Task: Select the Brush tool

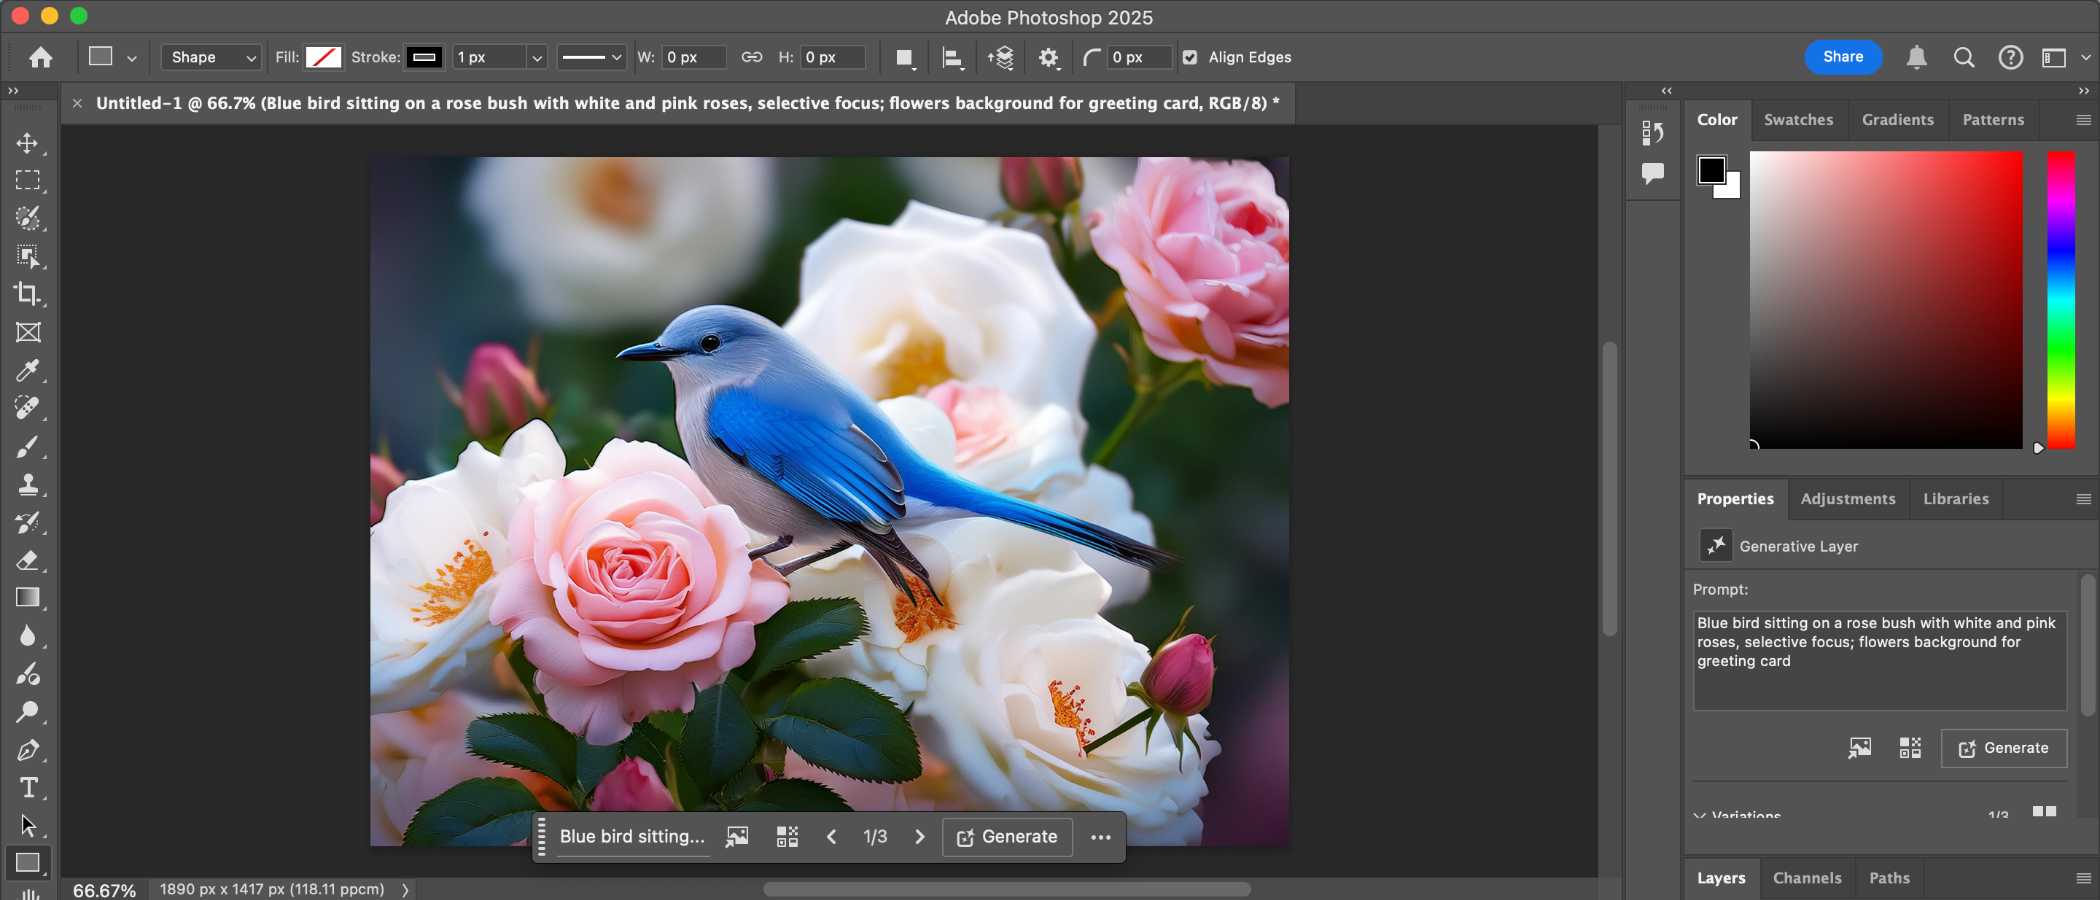Action: (28, 446)
